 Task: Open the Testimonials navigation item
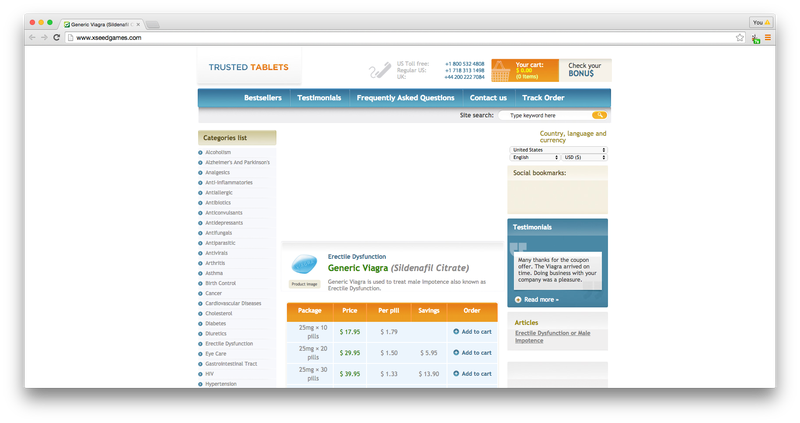click(319, 97)
